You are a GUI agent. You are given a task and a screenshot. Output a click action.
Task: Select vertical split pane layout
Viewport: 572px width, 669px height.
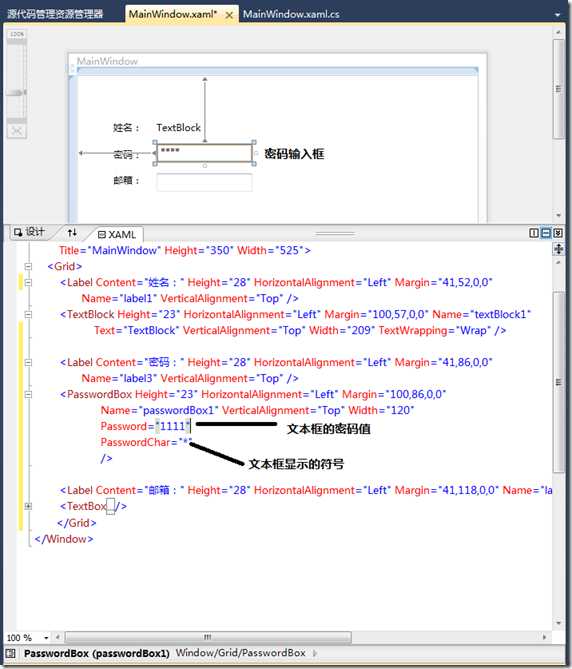click(x=533, y=233)
